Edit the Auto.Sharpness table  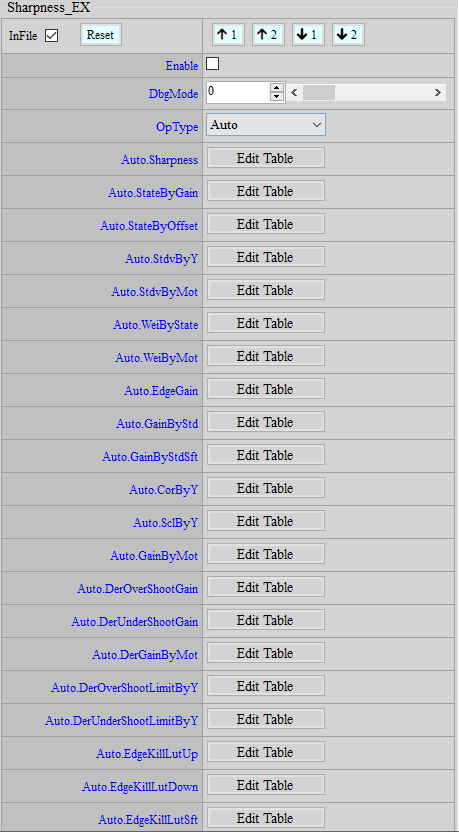266,159
